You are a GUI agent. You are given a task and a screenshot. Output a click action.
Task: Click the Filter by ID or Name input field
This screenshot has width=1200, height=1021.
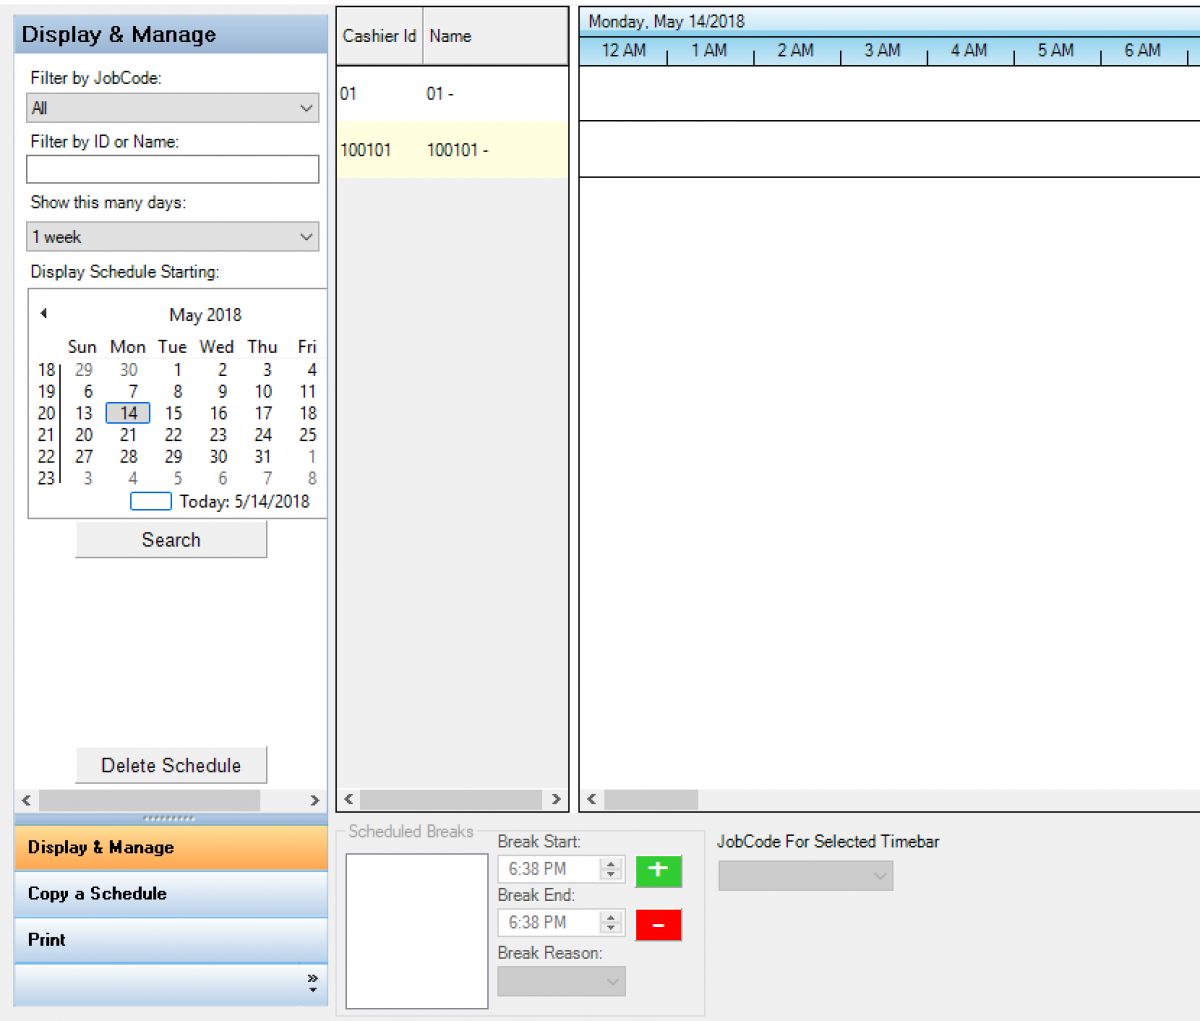click(172, 169)
